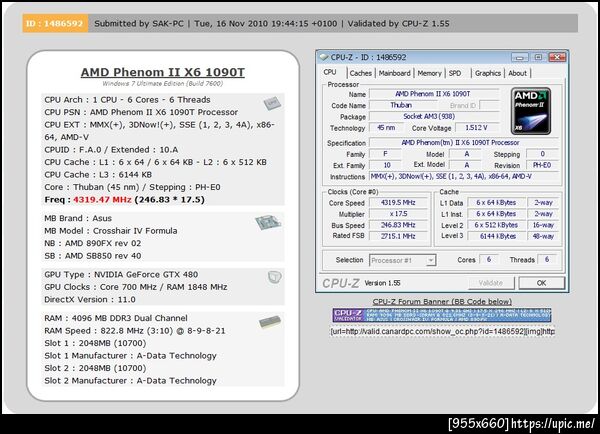The width and height of the screenshot is (600, 434).
Task: Click the CPU-Z forum banner image
Action: point(442,315)
